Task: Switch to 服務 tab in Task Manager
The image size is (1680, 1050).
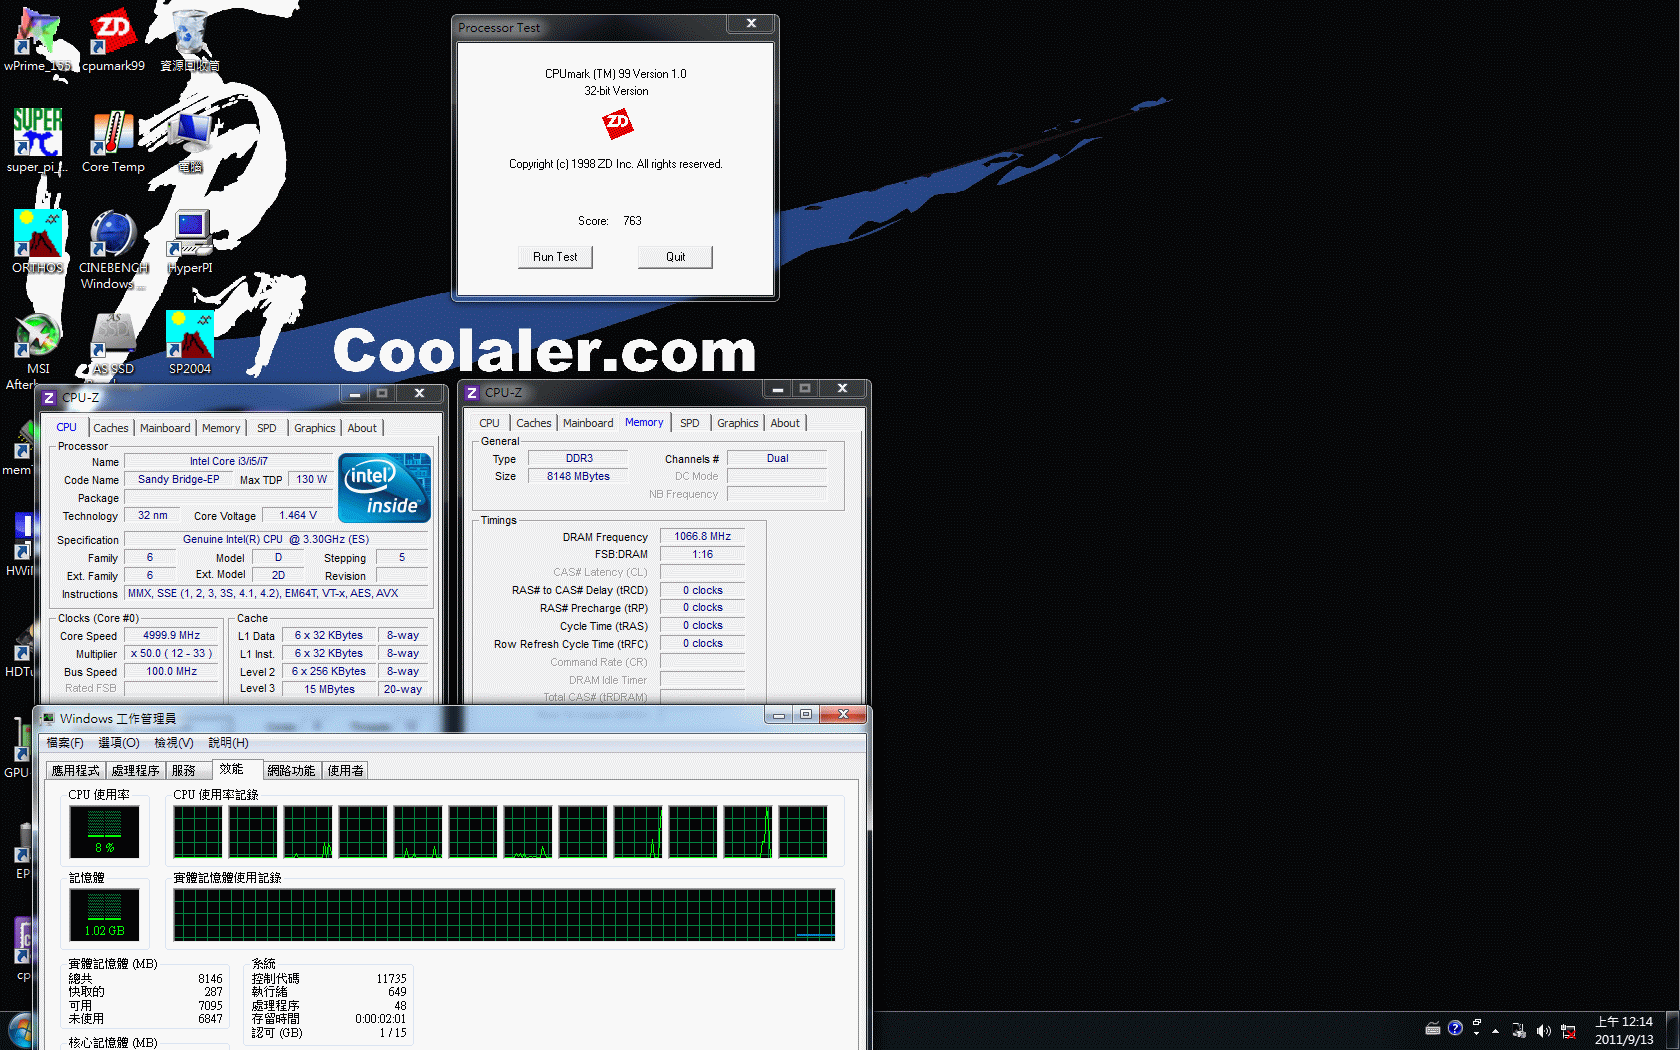Action: [x=189, y=771]
